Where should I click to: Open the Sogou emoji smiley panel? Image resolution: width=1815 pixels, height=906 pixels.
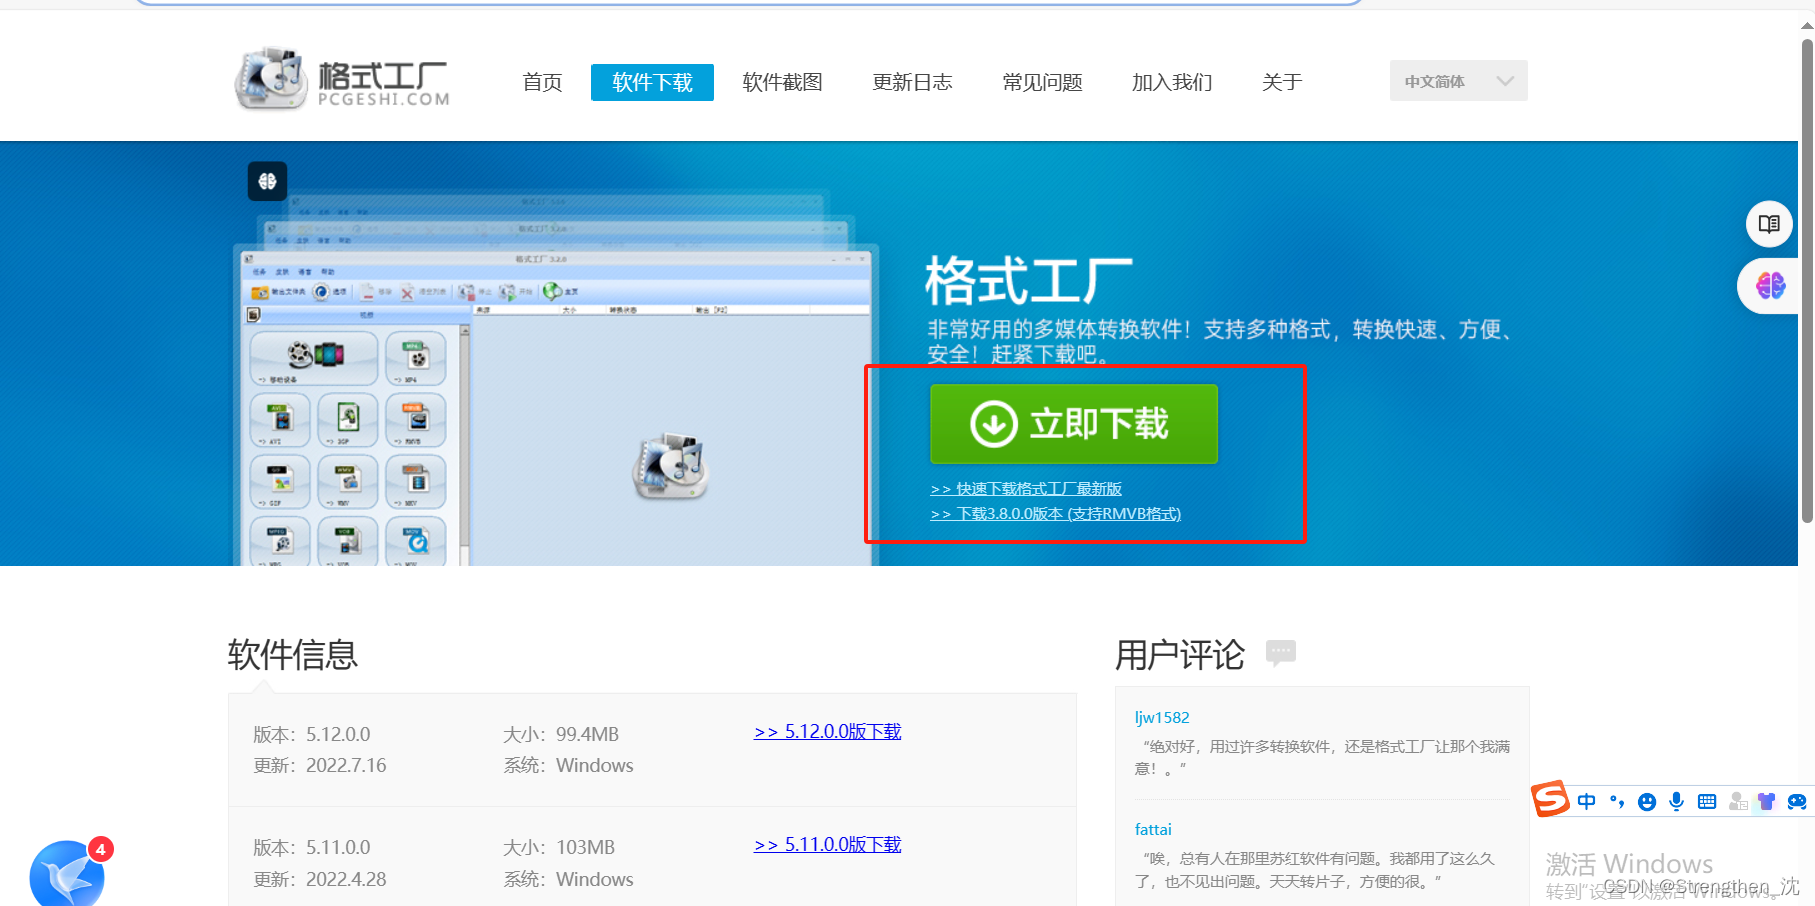coord(1647,801)
